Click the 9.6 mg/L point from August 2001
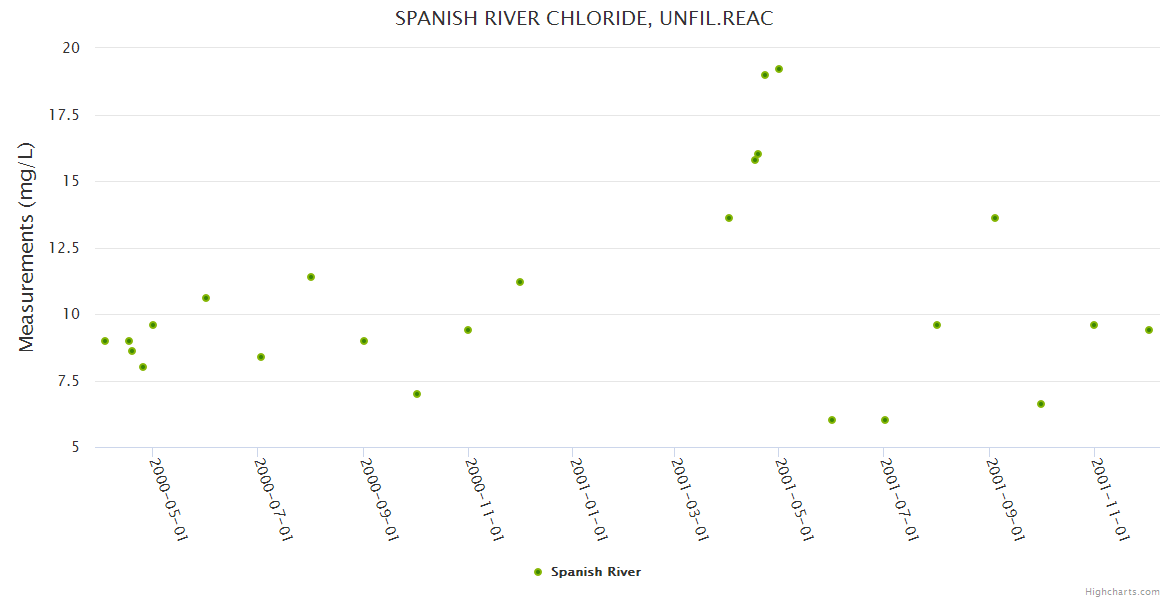Screen dimensions: 1170x600 (x=937, y=325)
